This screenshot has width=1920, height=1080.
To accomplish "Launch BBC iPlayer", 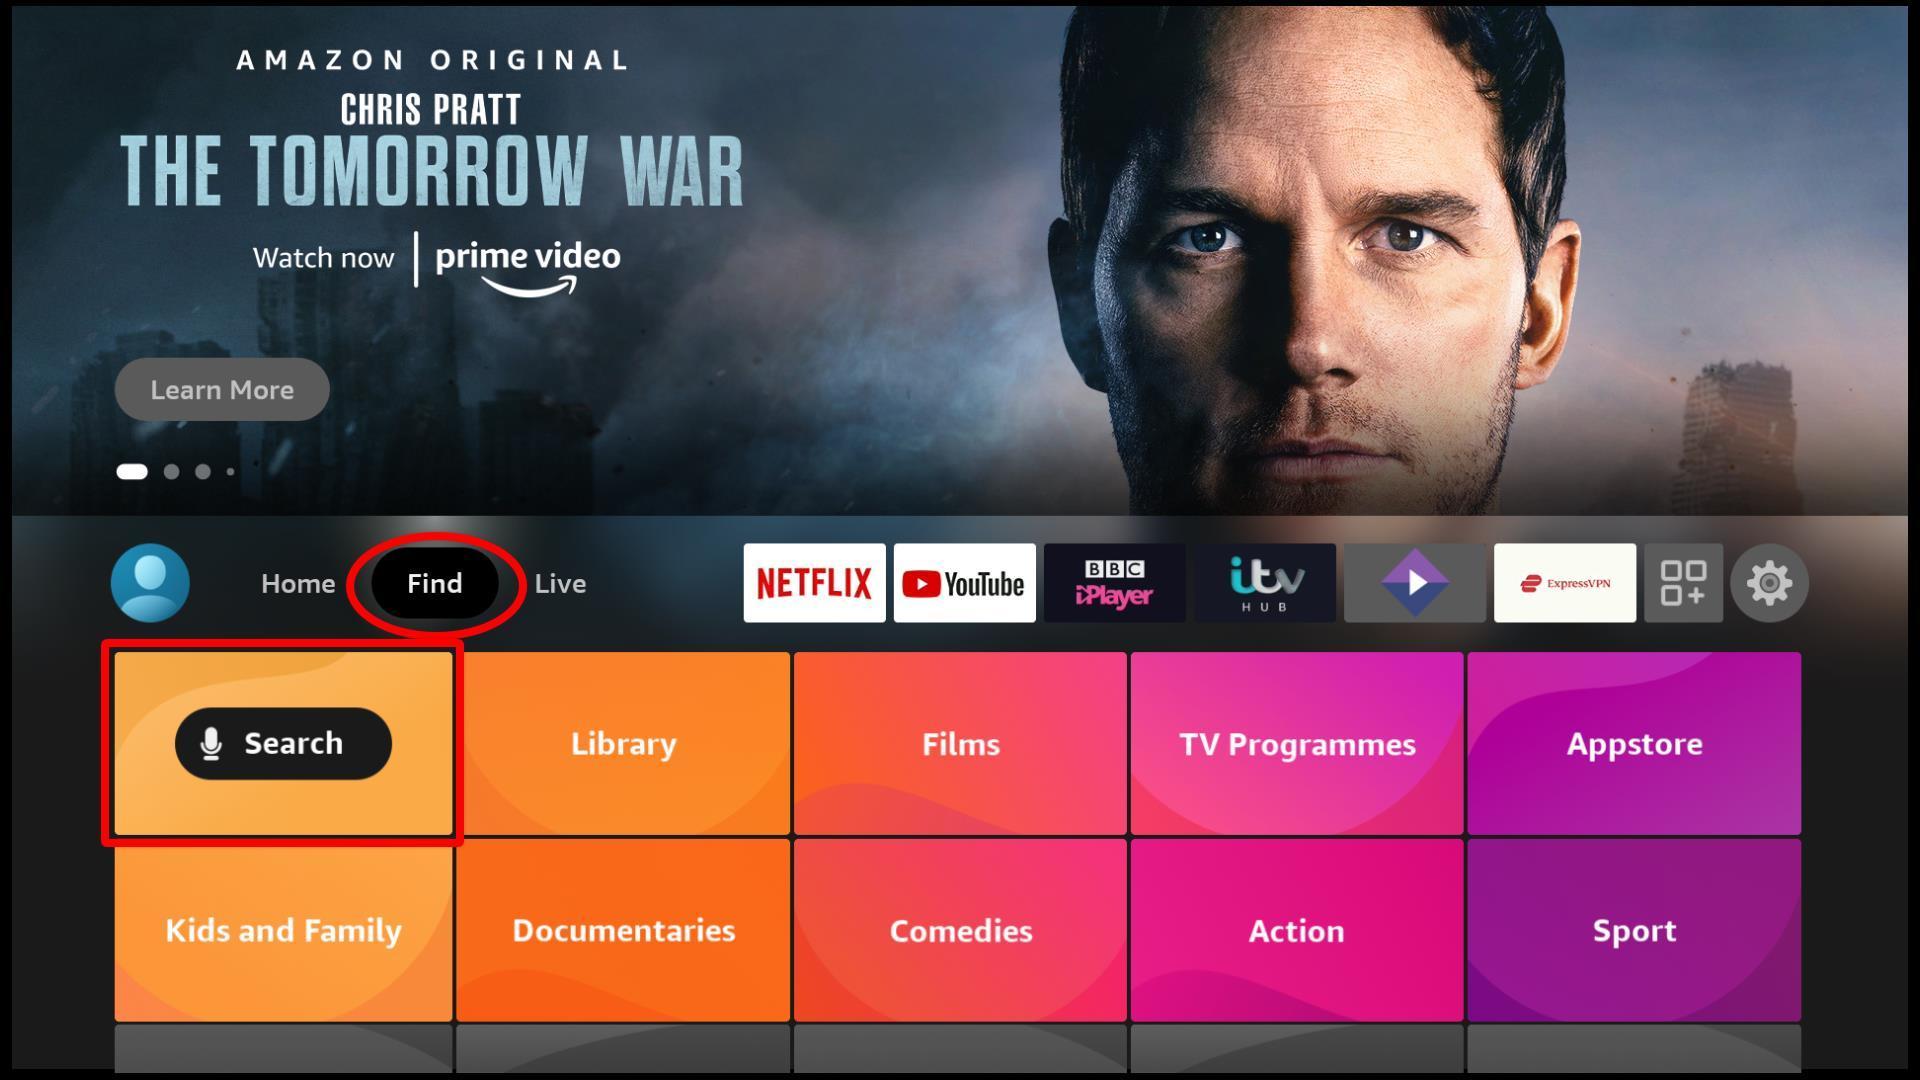I will click(1114, 582).
